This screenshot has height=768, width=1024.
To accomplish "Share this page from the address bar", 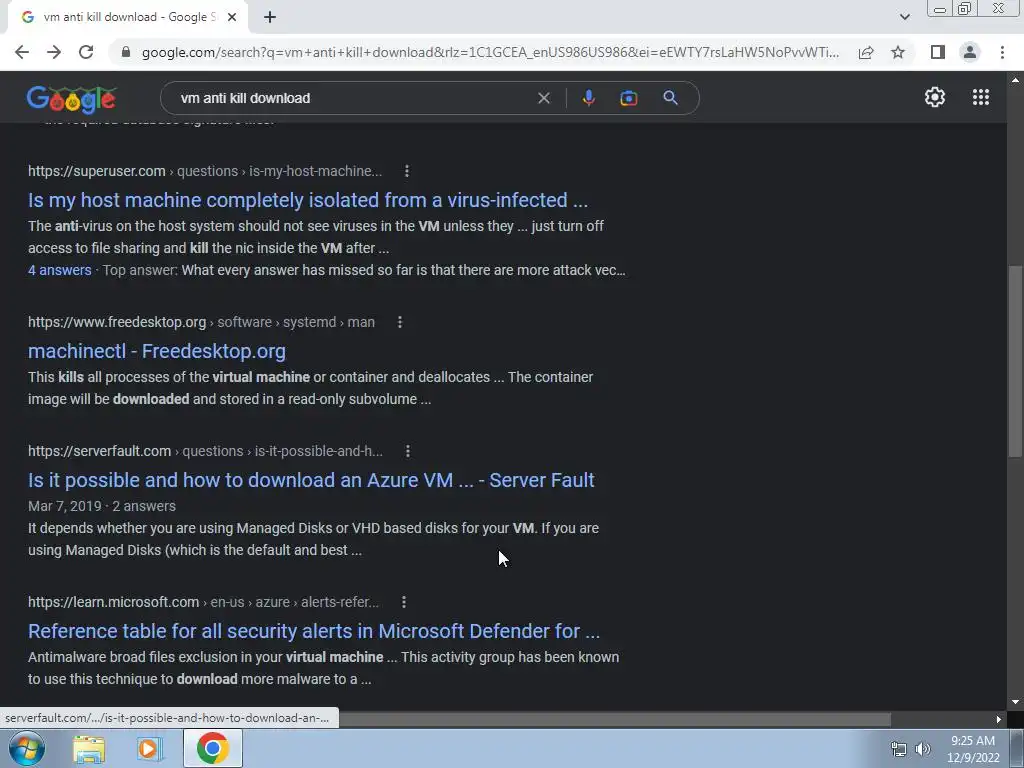I will click(x=866, y=52).
